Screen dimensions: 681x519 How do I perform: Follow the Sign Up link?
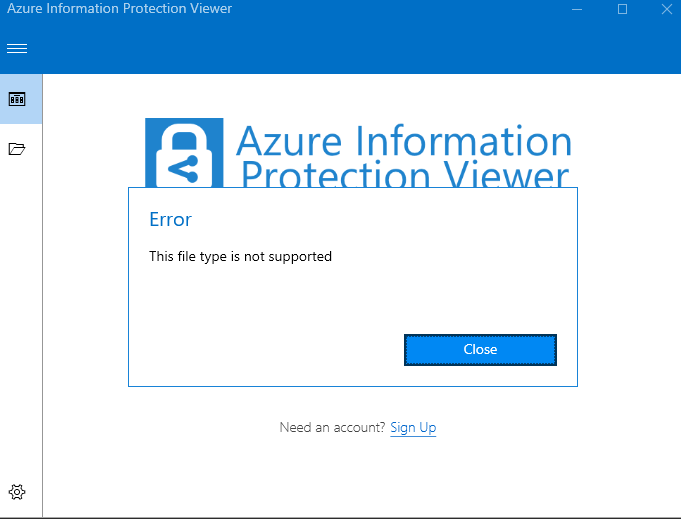413,428
